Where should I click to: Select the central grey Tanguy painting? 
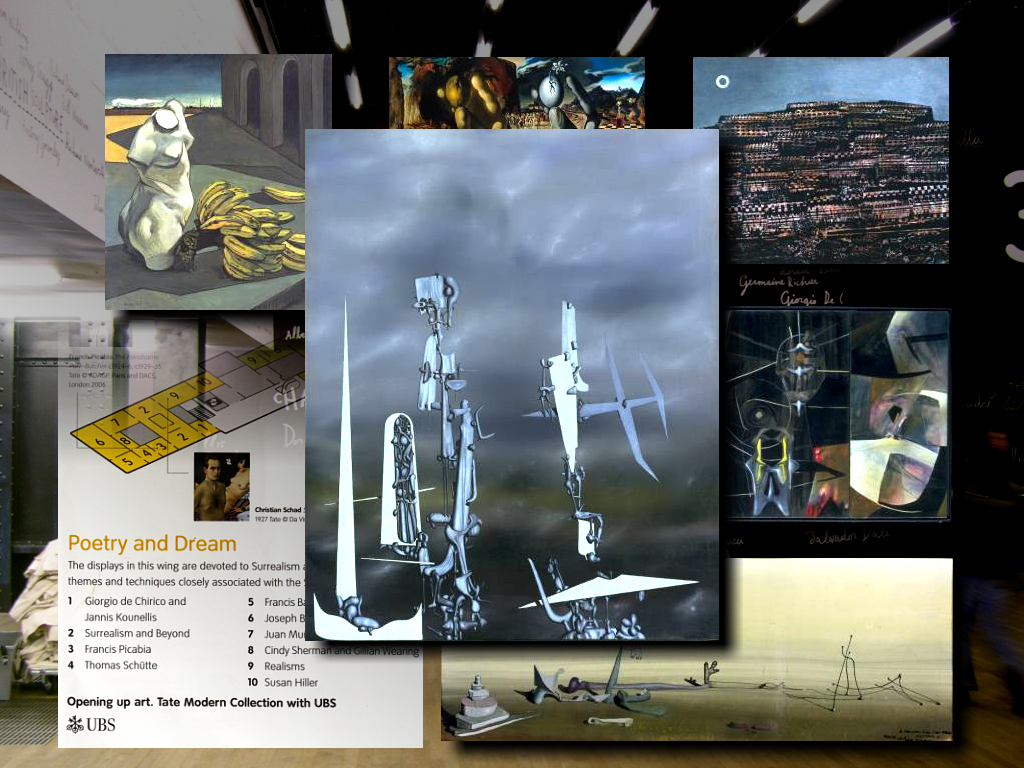tap(512, 385)
